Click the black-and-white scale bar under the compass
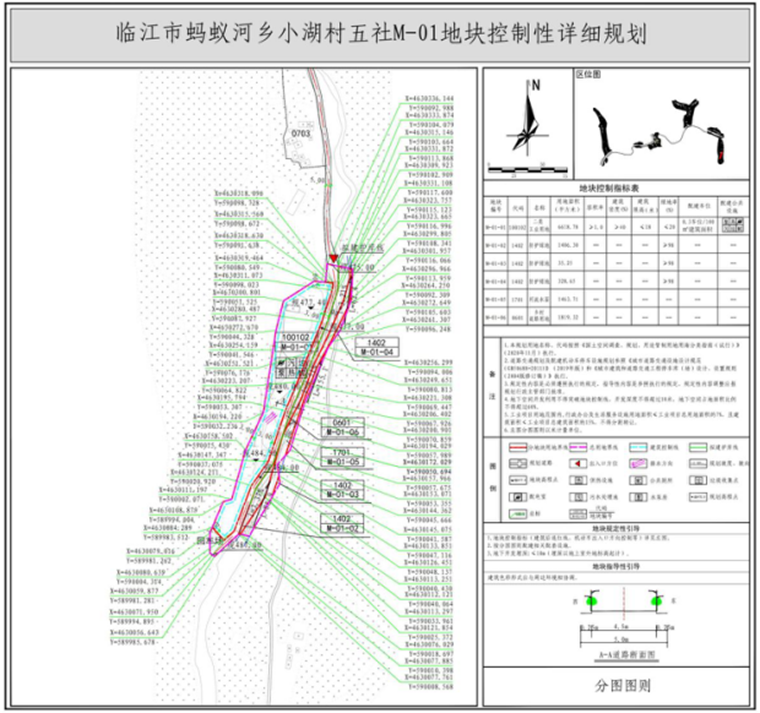Screen dimensions: 760x713 (x=527, y=170)
